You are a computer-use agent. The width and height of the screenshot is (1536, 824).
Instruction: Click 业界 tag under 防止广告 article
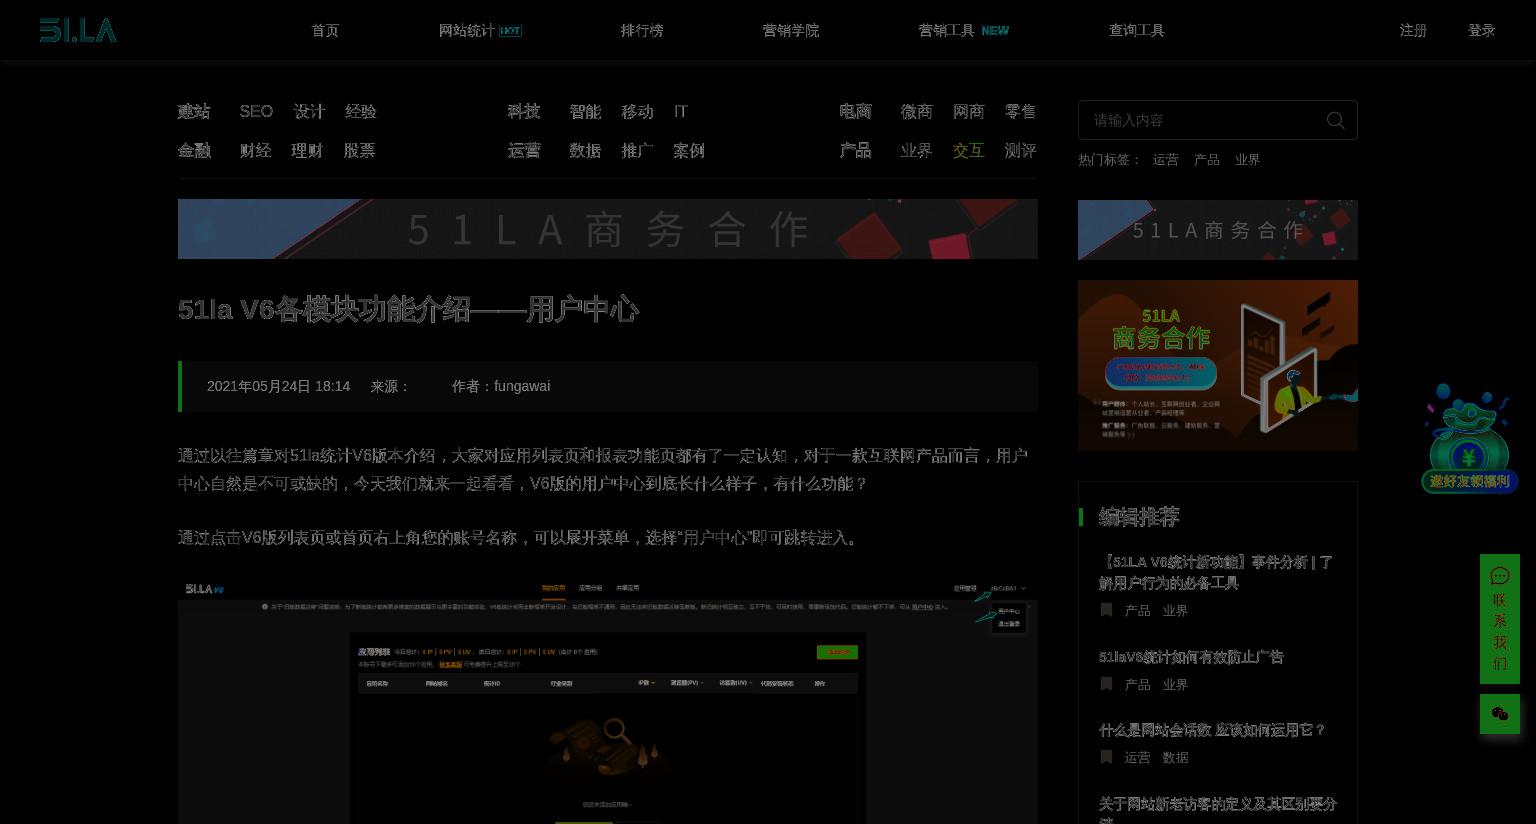pos(1175,685)
